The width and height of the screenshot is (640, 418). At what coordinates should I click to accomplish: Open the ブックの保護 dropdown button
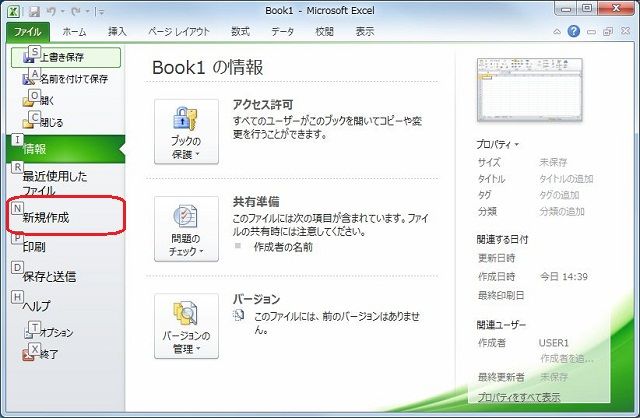(x=186, y=131)
